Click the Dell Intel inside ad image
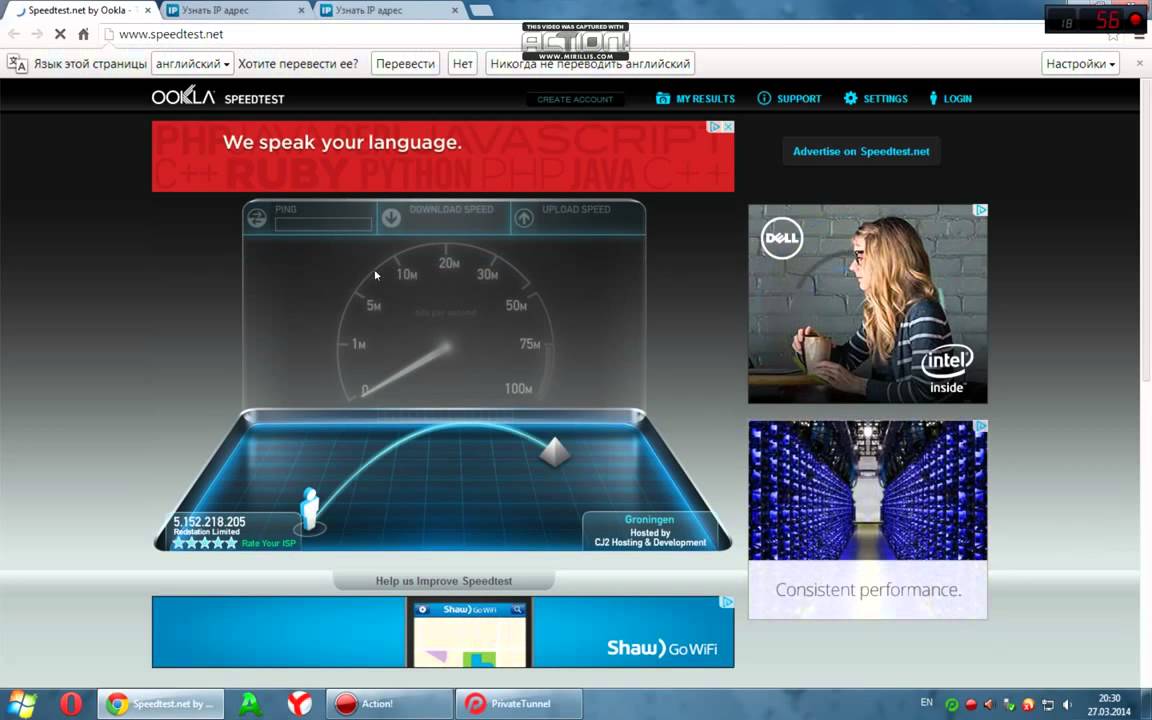Screen dimensions: 1152x720 tap(868, 304)
